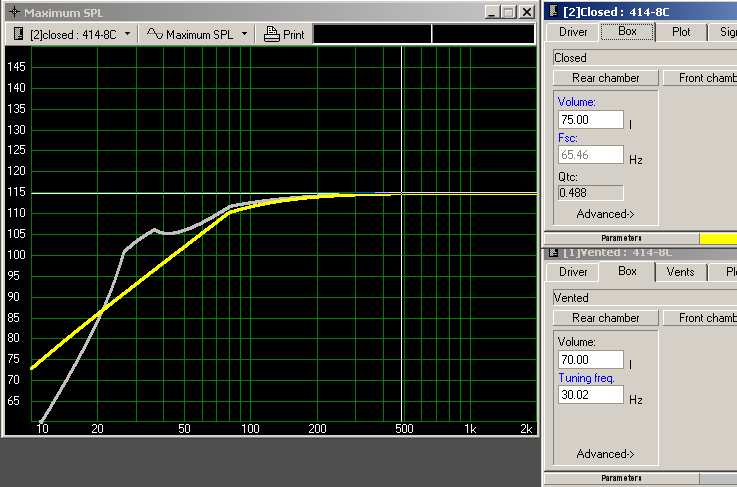The height and width of the screenshot is (487, 737).
Task: Click the 115 label on the SPL axis
Action: click(16, 193)
